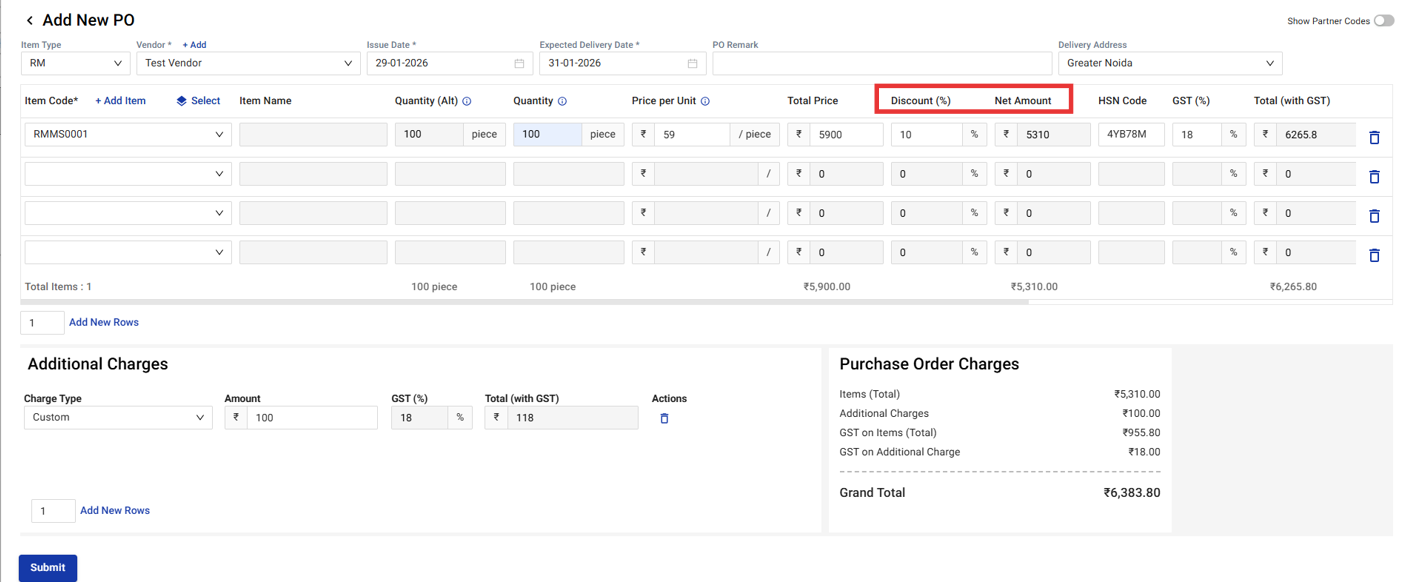
Task: Show info about Quantity (Alt)
Action: pos(467,101)
